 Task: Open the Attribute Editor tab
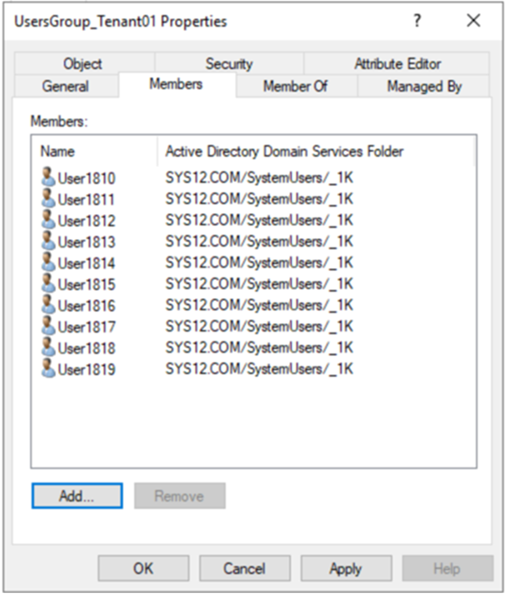click(397, 63)
